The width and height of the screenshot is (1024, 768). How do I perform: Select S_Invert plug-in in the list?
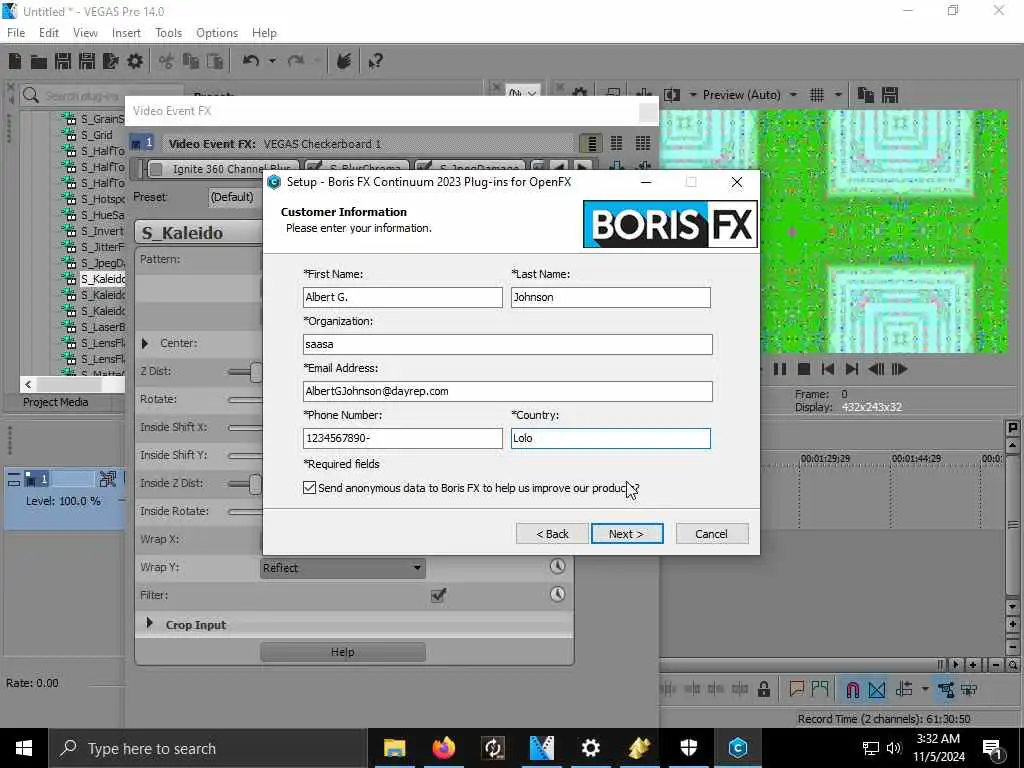[x=102, y=231]
